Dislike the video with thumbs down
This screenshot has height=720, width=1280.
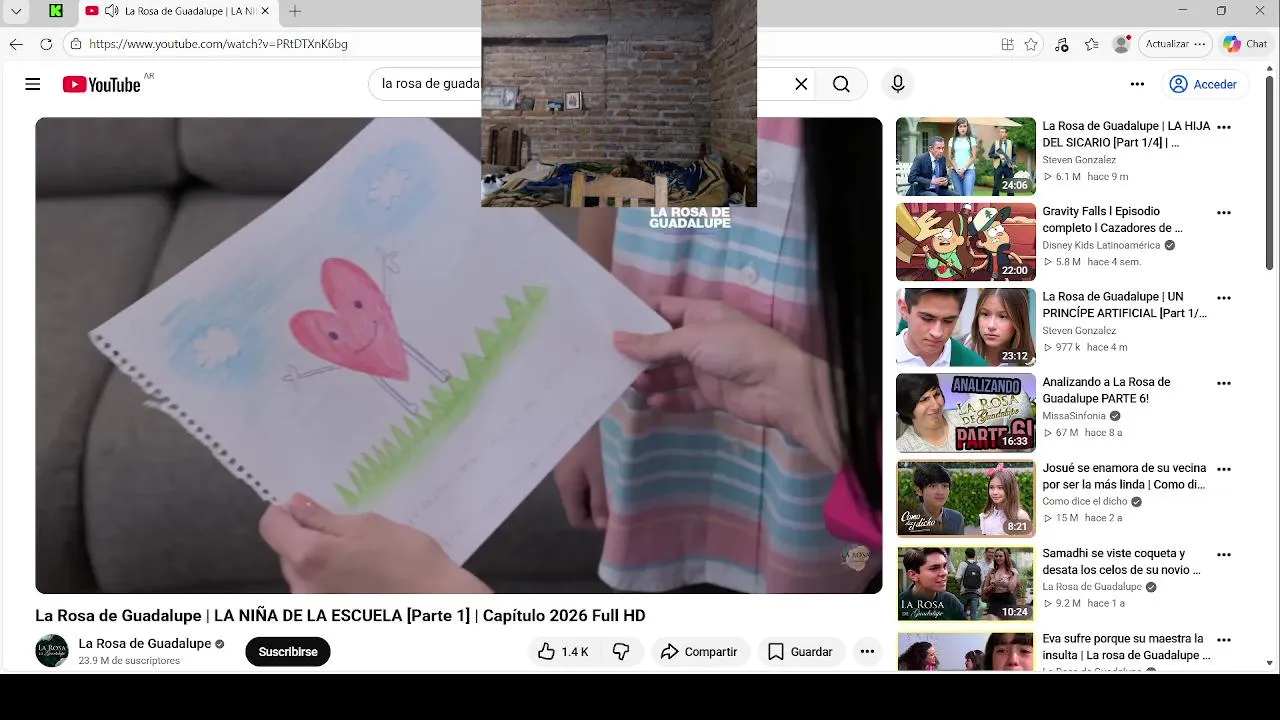(x=621, y=652)
